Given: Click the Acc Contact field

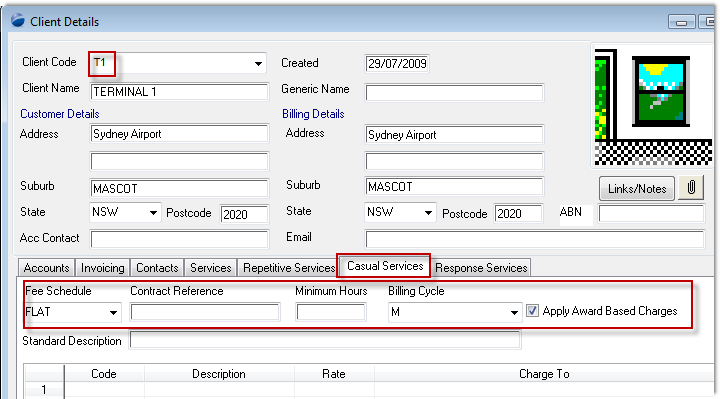Looking at the screenshot, I should tap(179, 240).
